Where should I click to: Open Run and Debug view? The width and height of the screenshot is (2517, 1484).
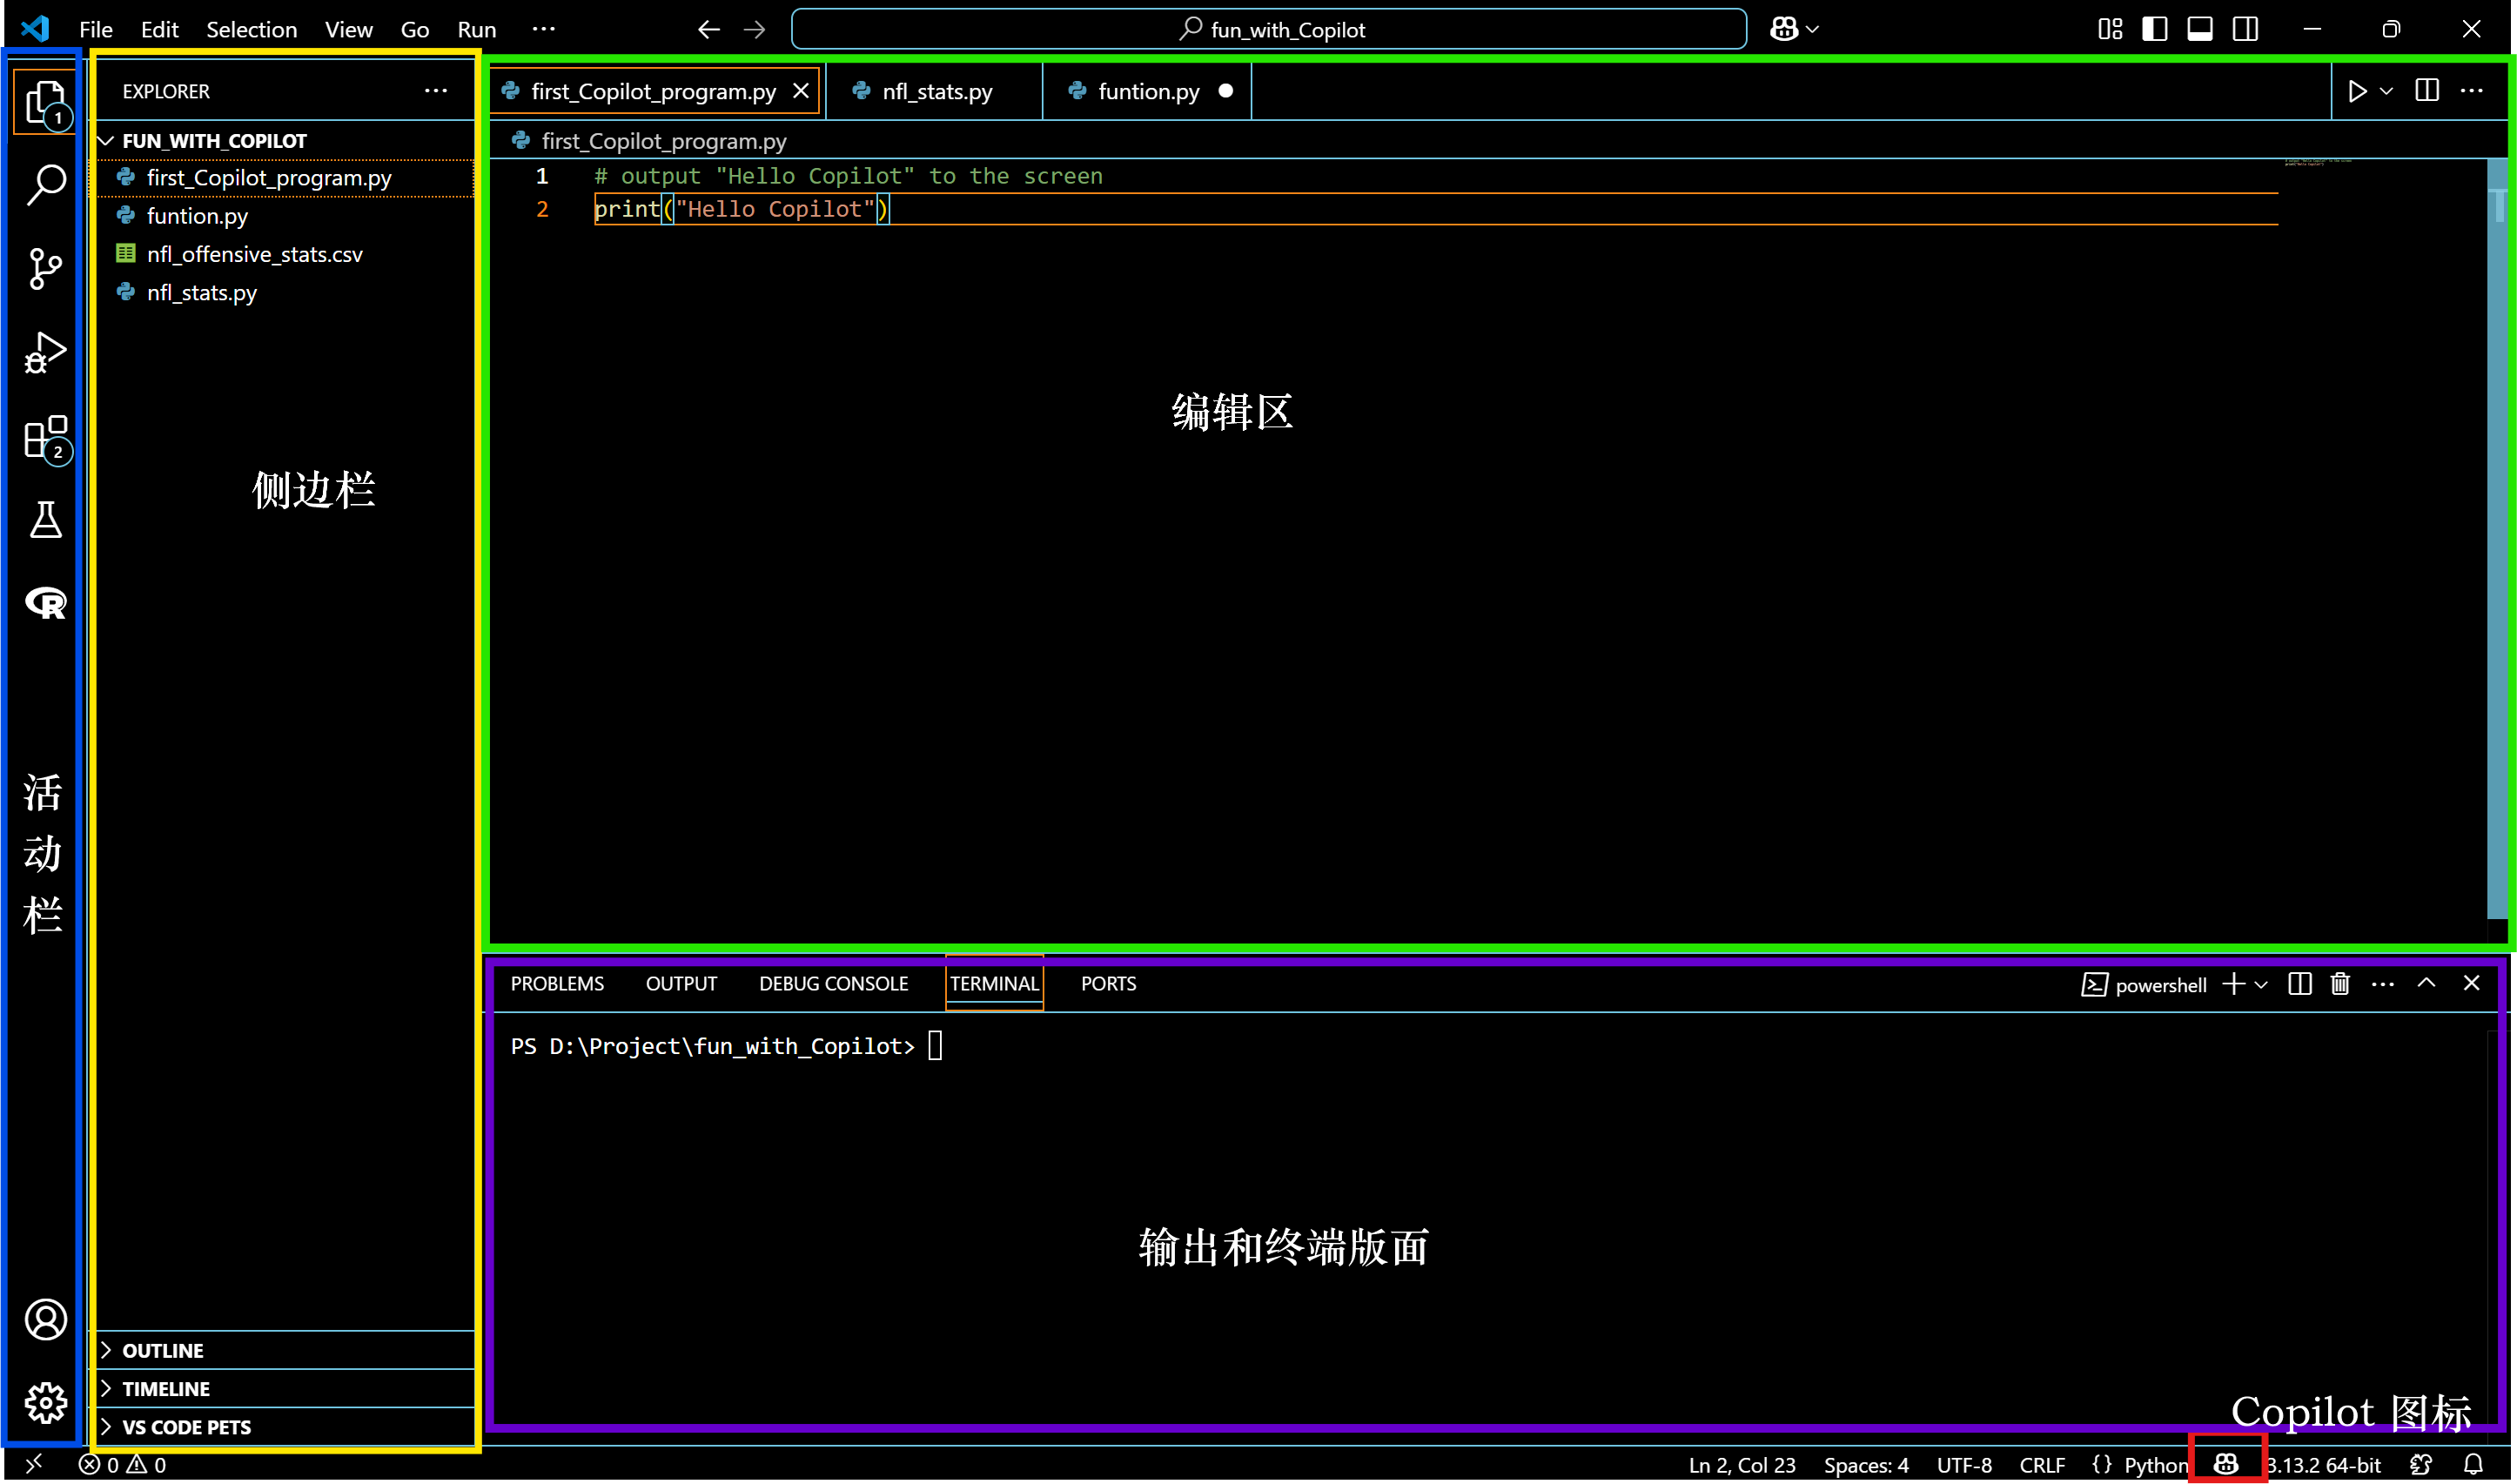click(x=45, y=353)
